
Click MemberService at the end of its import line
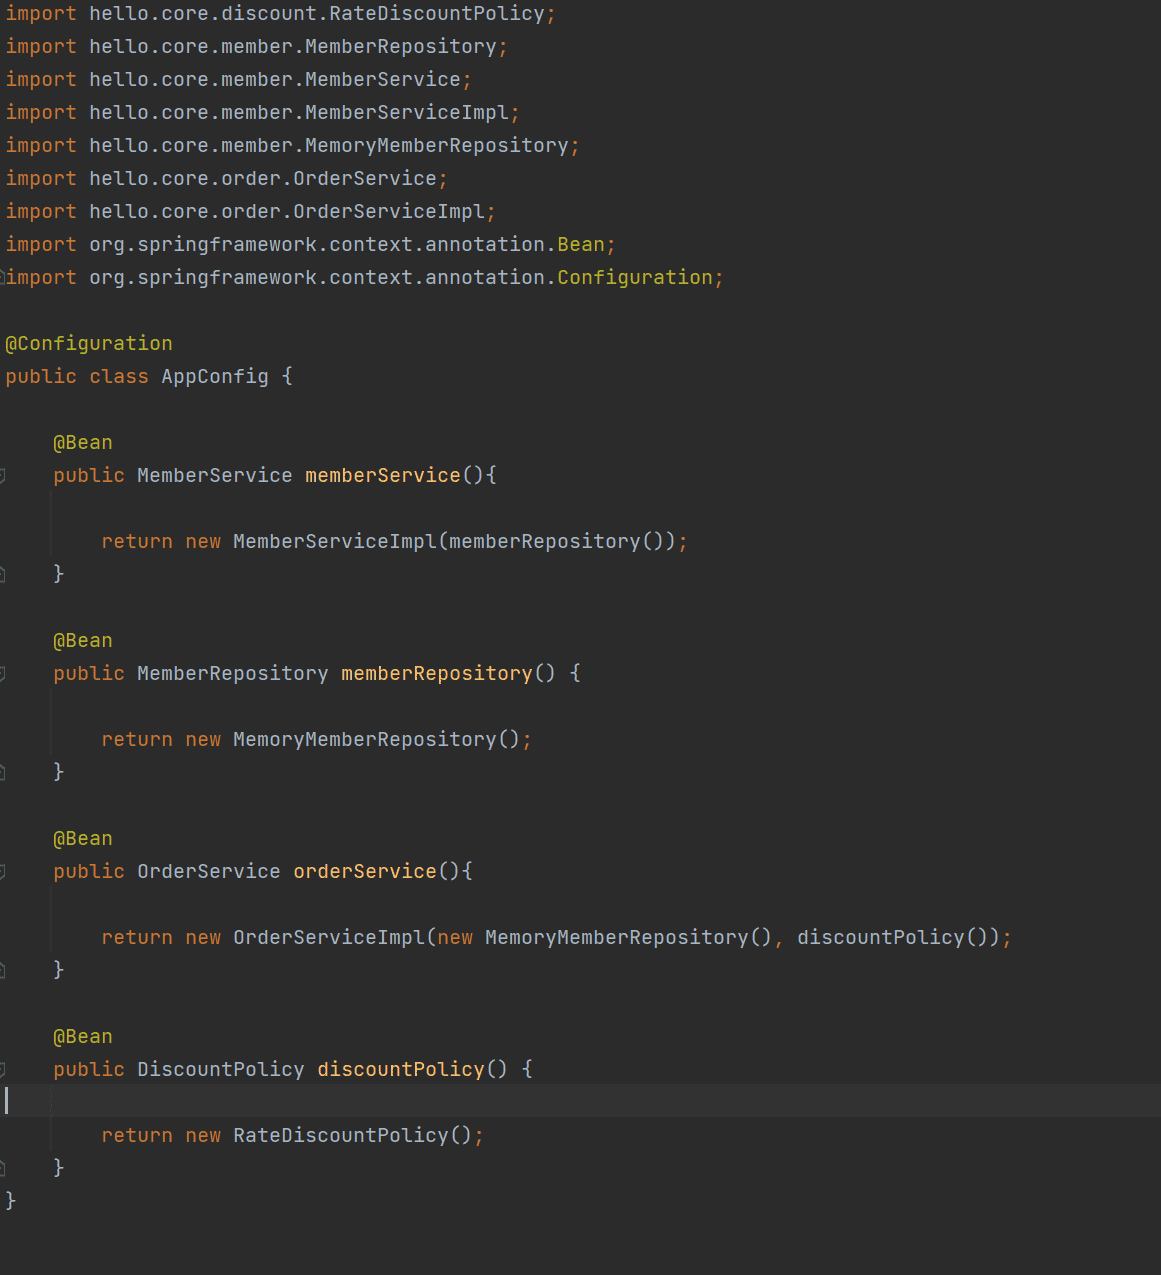pyautogui.click(x=383, y=80)
